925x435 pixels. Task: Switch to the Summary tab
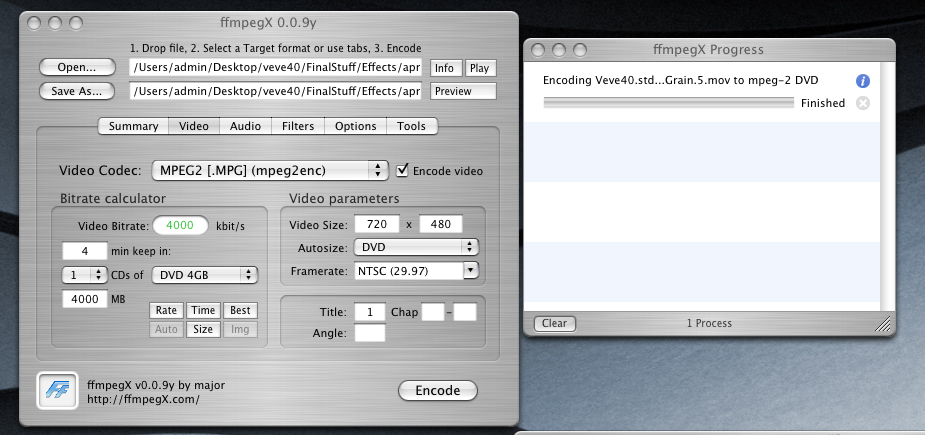click(133, 126)
